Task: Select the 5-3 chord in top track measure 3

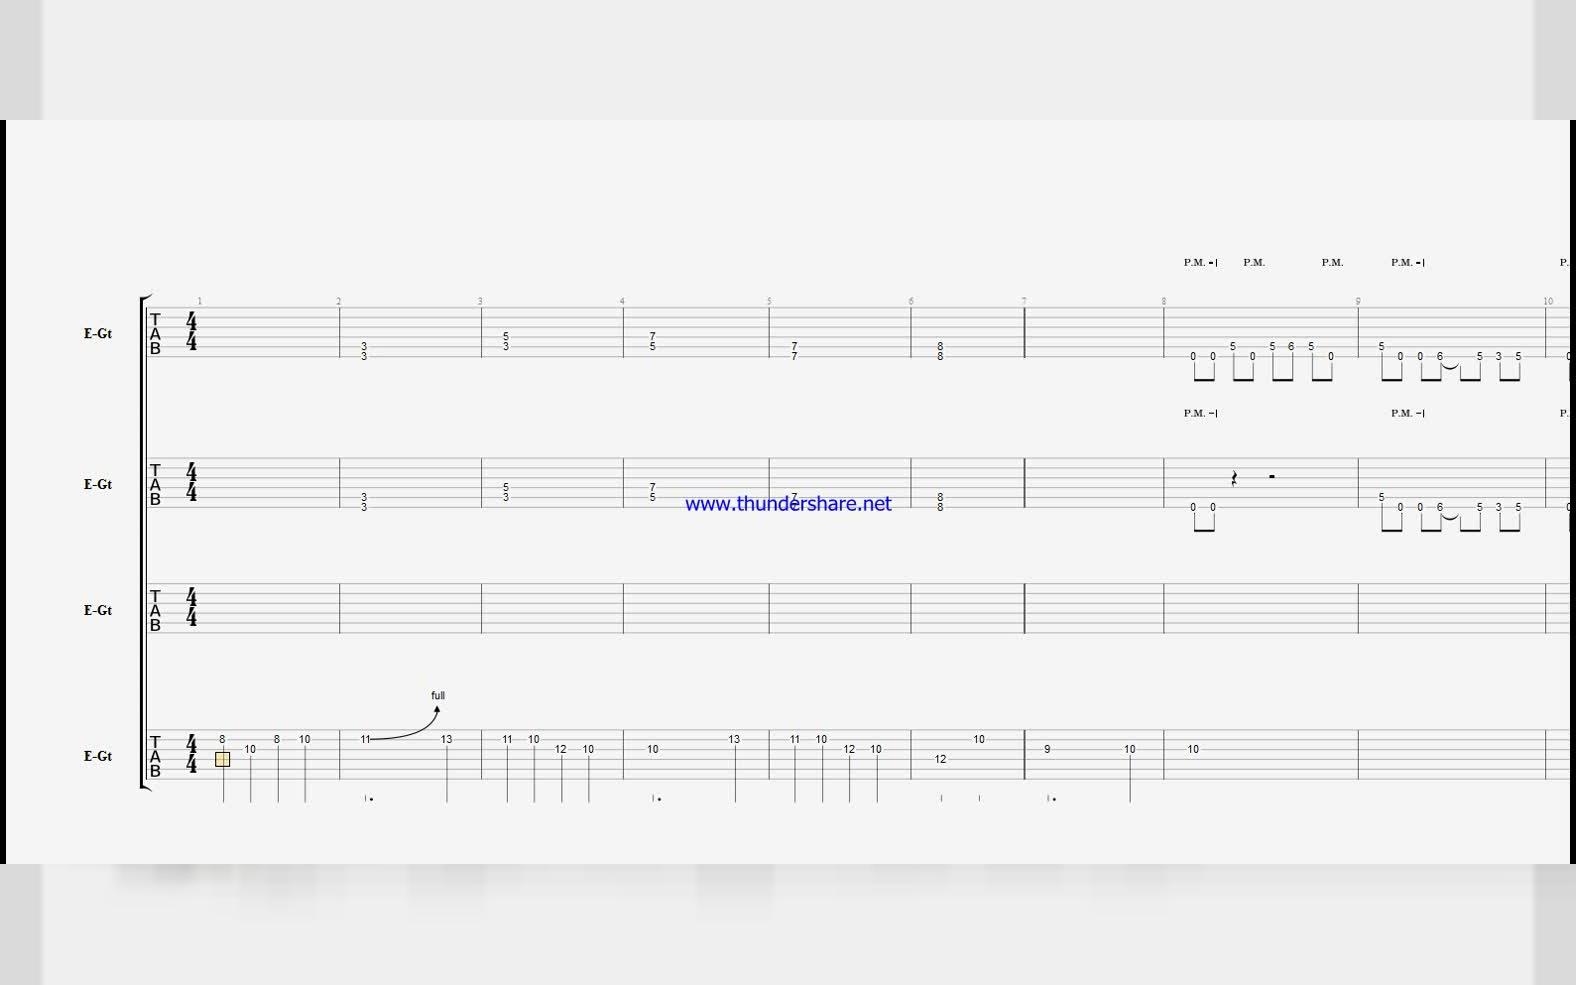Action: click(x=506, y=341)
